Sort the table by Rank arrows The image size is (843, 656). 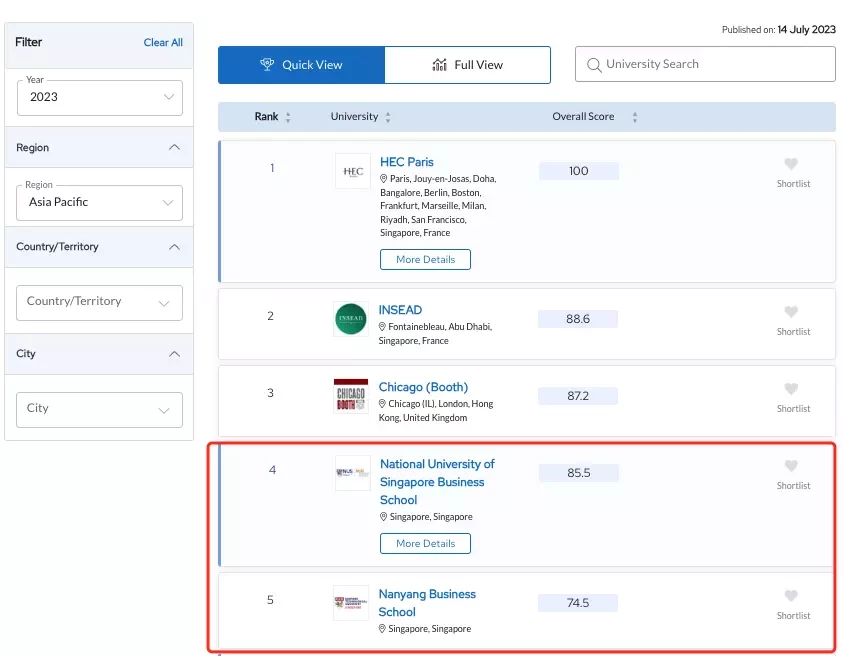(x=288, y=117)
